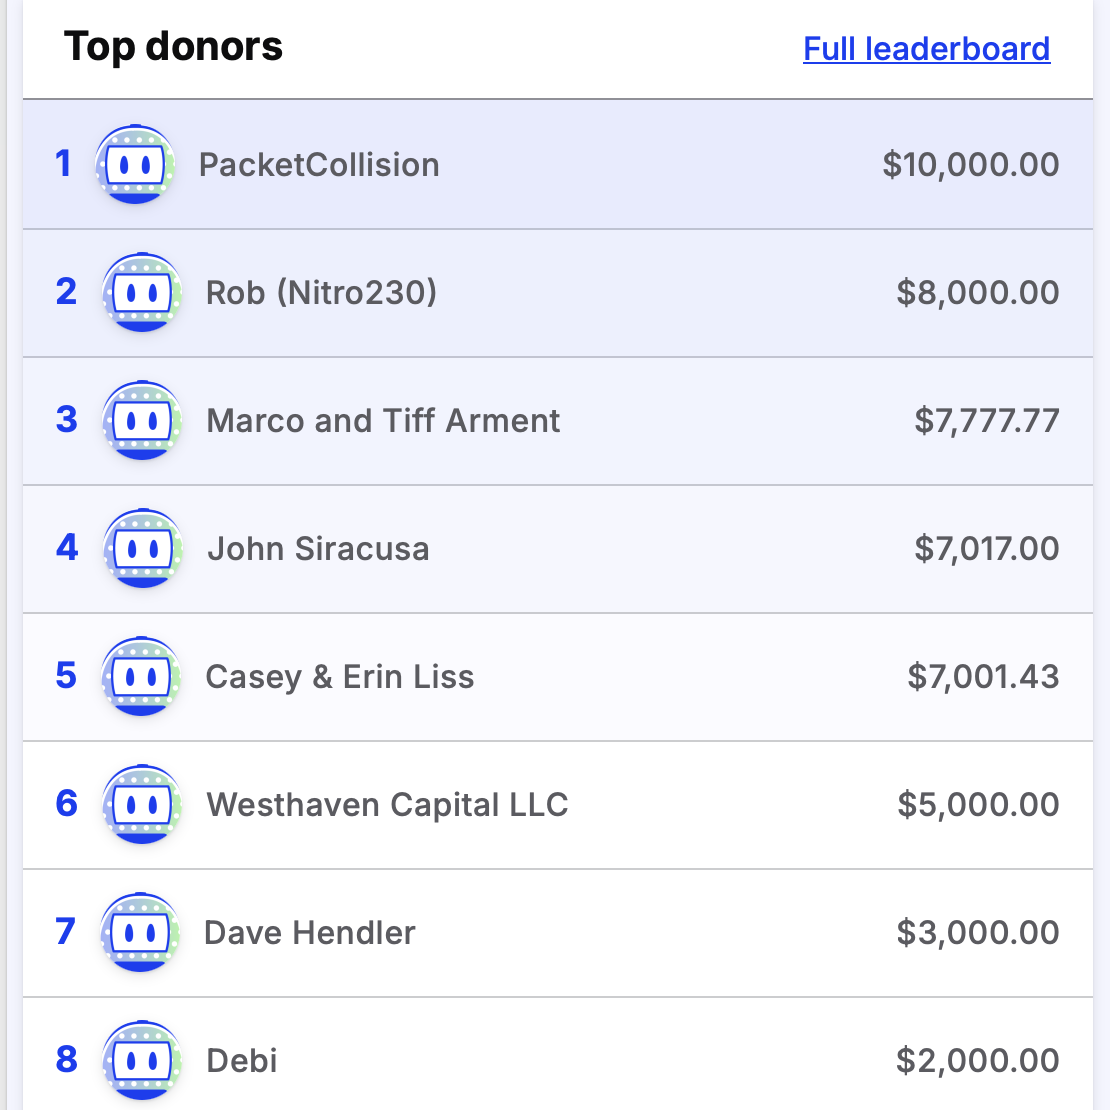Click the $7,777.77 donation amount
The width and height of the screenshot is (1110, 1110).
coord(987,420)
